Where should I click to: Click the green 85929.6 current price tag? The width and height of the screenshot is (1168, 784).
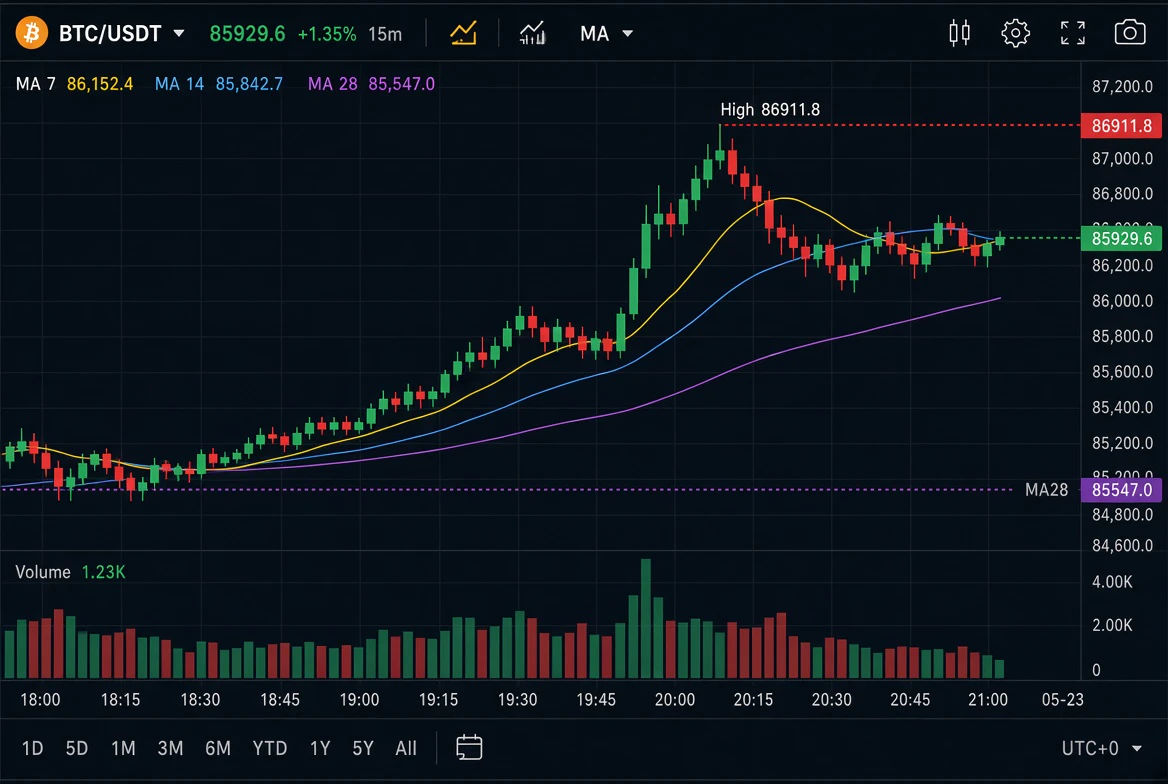click(1121, 238)
